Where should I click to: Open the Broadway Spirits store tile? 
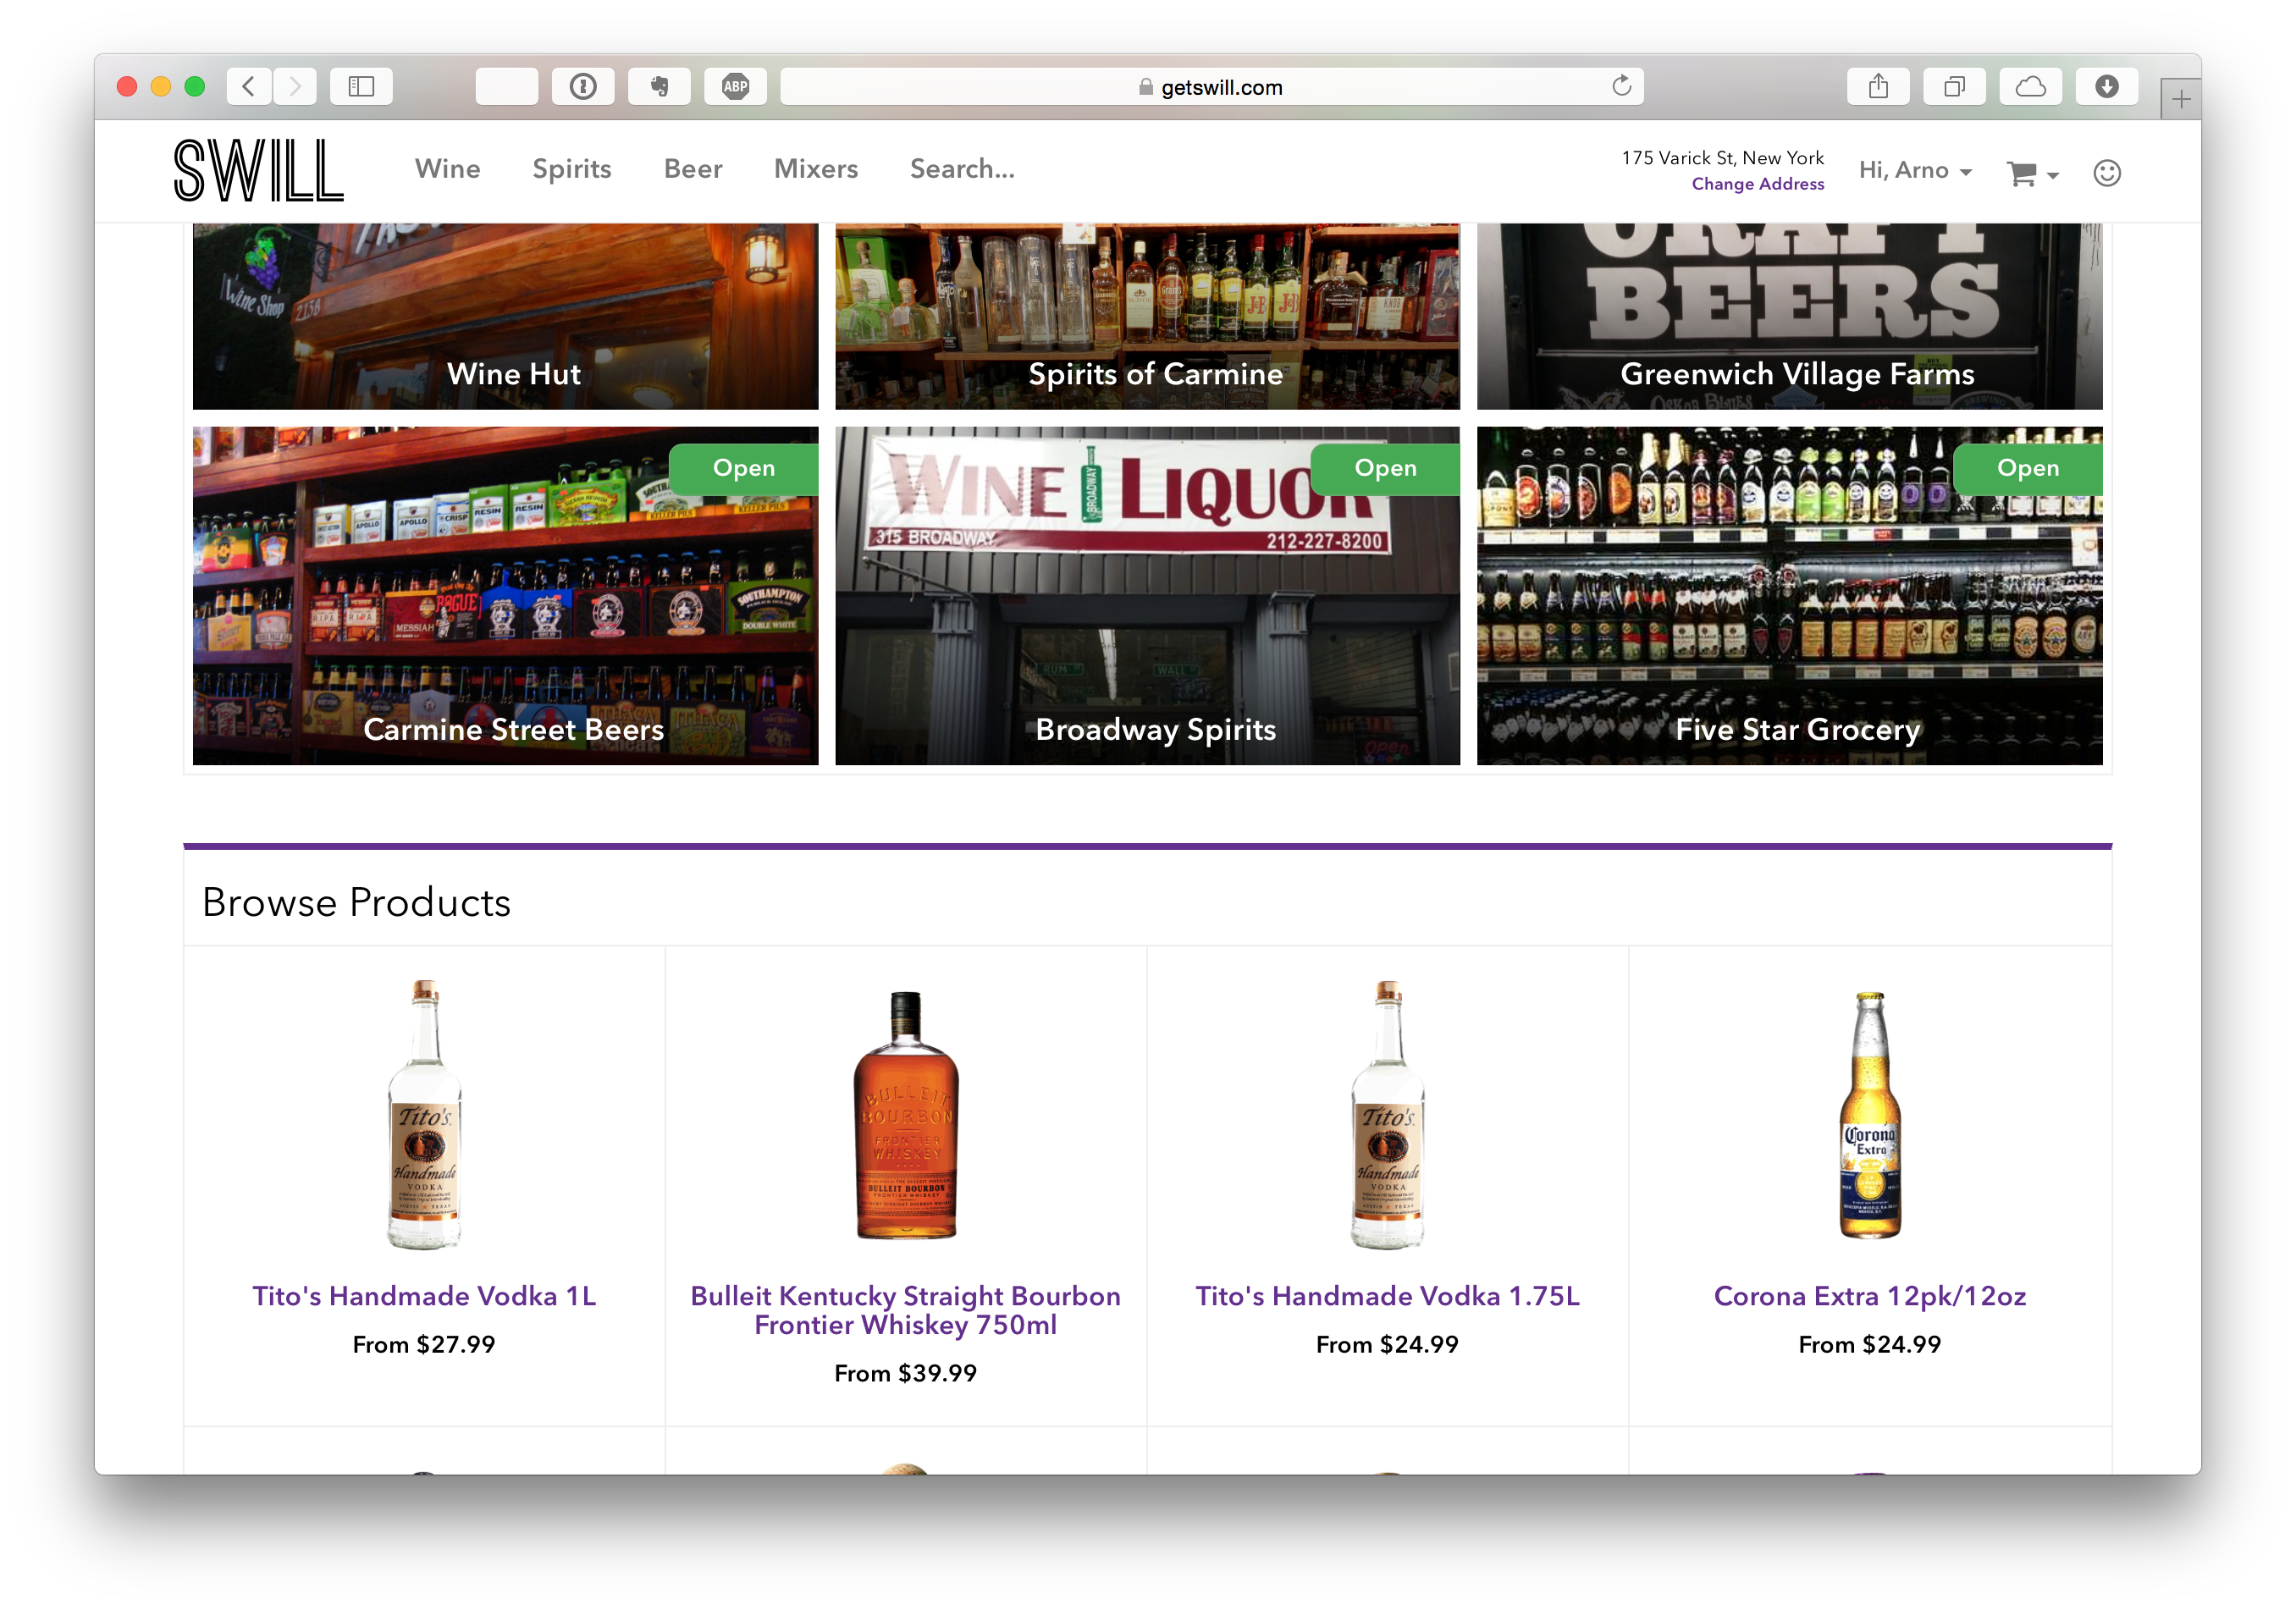click(1147, 596)
